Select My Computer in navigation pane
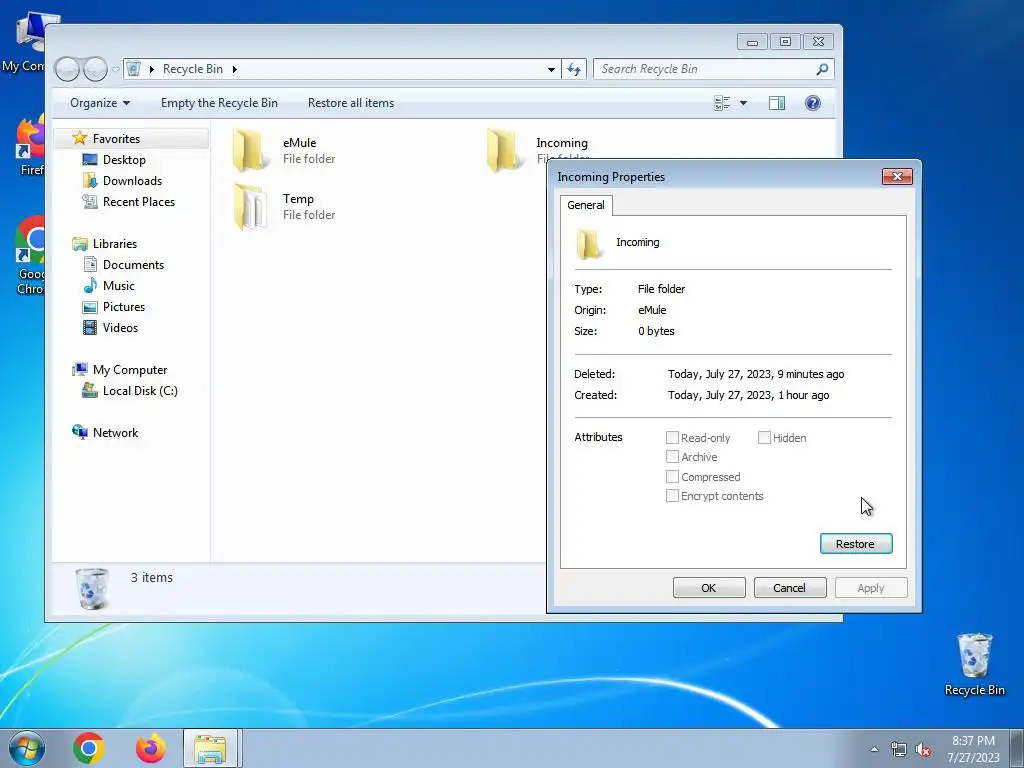 tap(120, 370)
